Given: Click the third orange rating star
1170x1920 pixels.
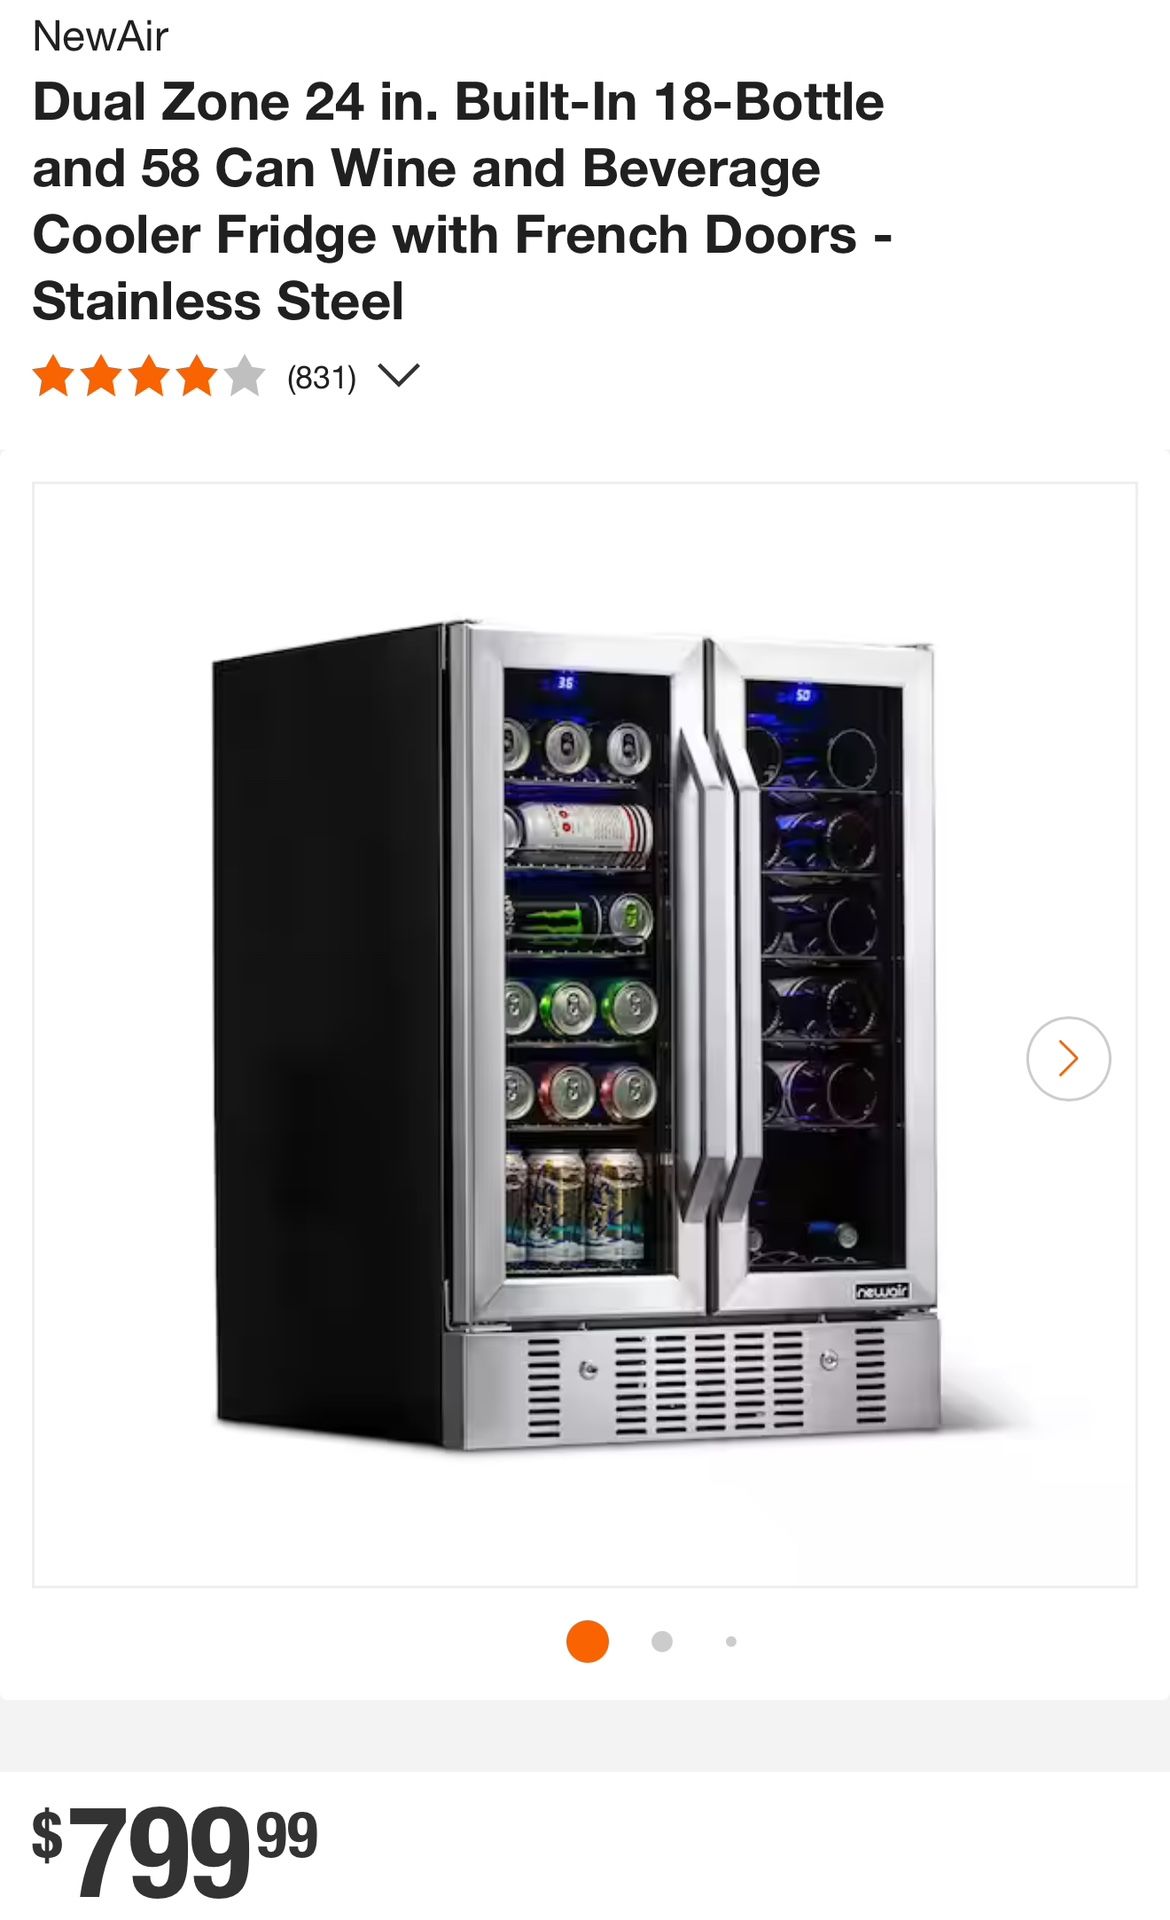Looking at the screenshot, I should pyautogui.click(x=149, y=378).
